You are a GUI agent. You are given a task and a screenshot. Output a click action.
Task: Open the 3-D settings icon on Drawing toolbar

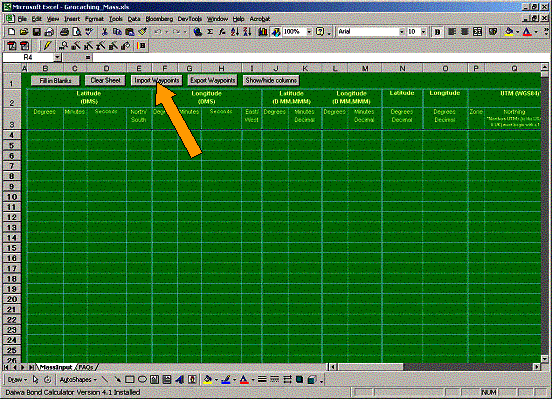click(x=312, y=380)
